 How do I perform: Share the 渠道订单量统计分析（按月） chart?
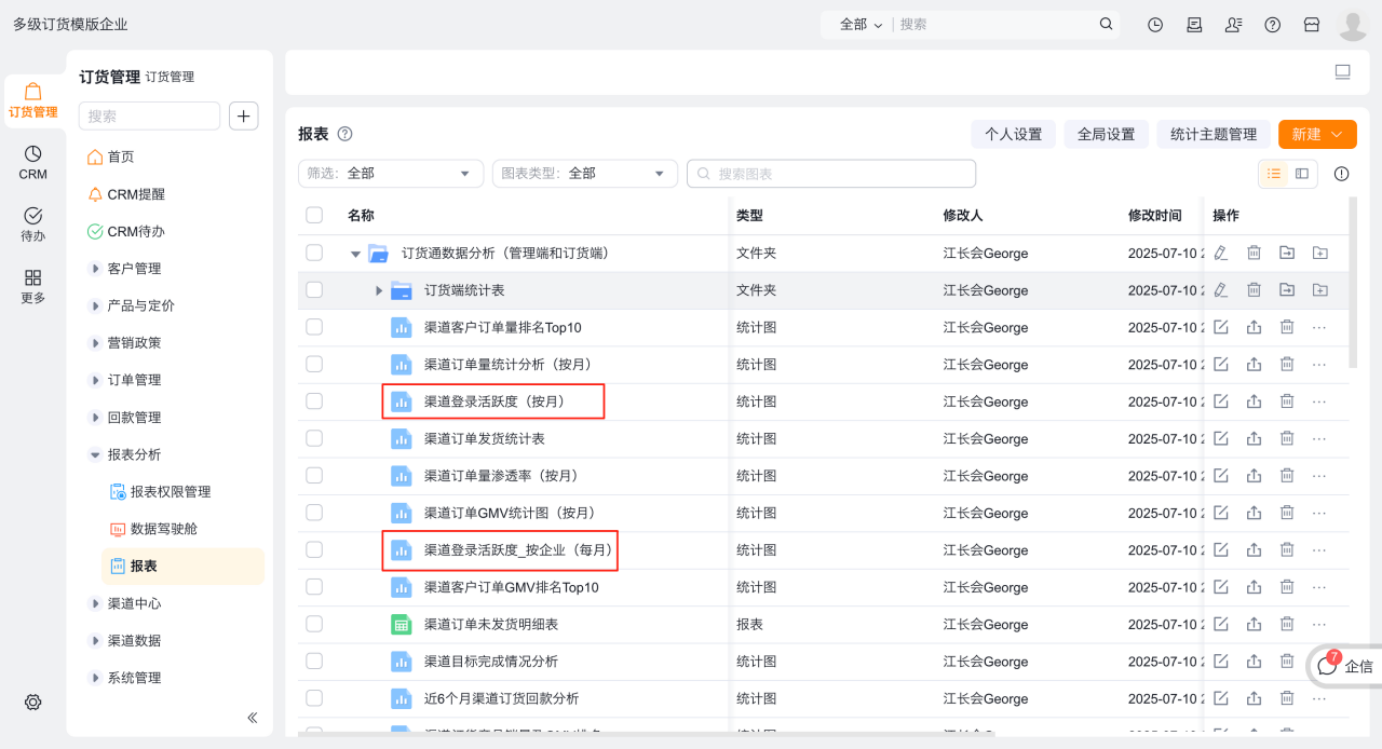click(1253, 364)
